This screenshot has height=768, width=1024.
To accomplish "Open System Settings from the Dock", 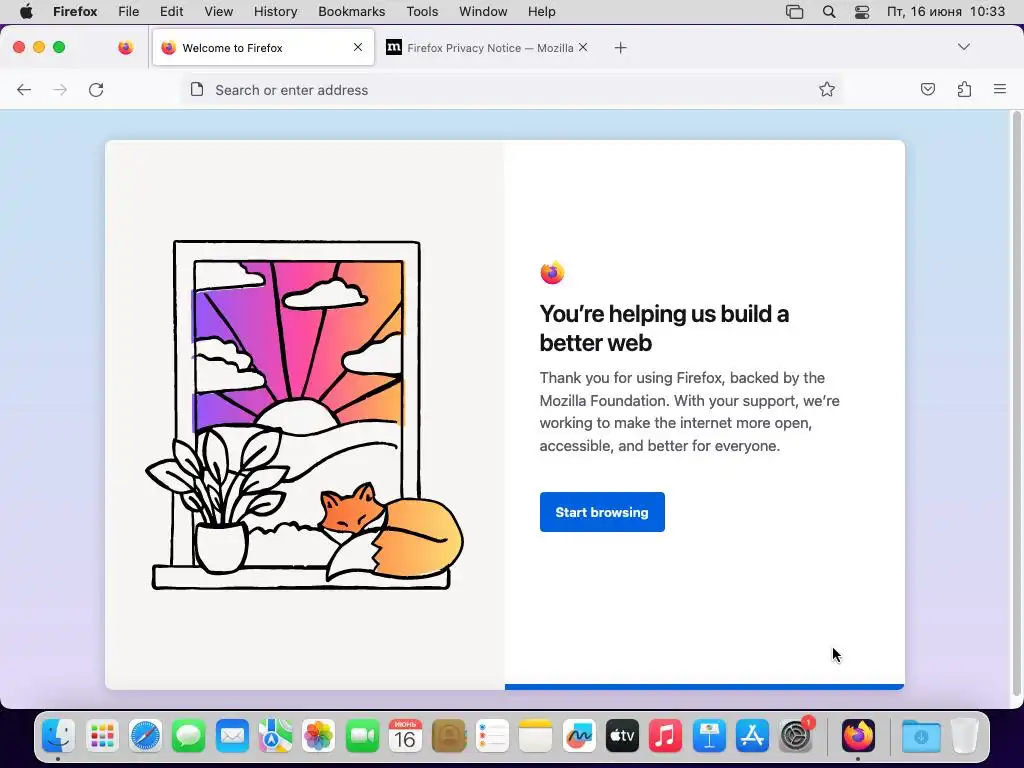I will (x=795, y=736).
